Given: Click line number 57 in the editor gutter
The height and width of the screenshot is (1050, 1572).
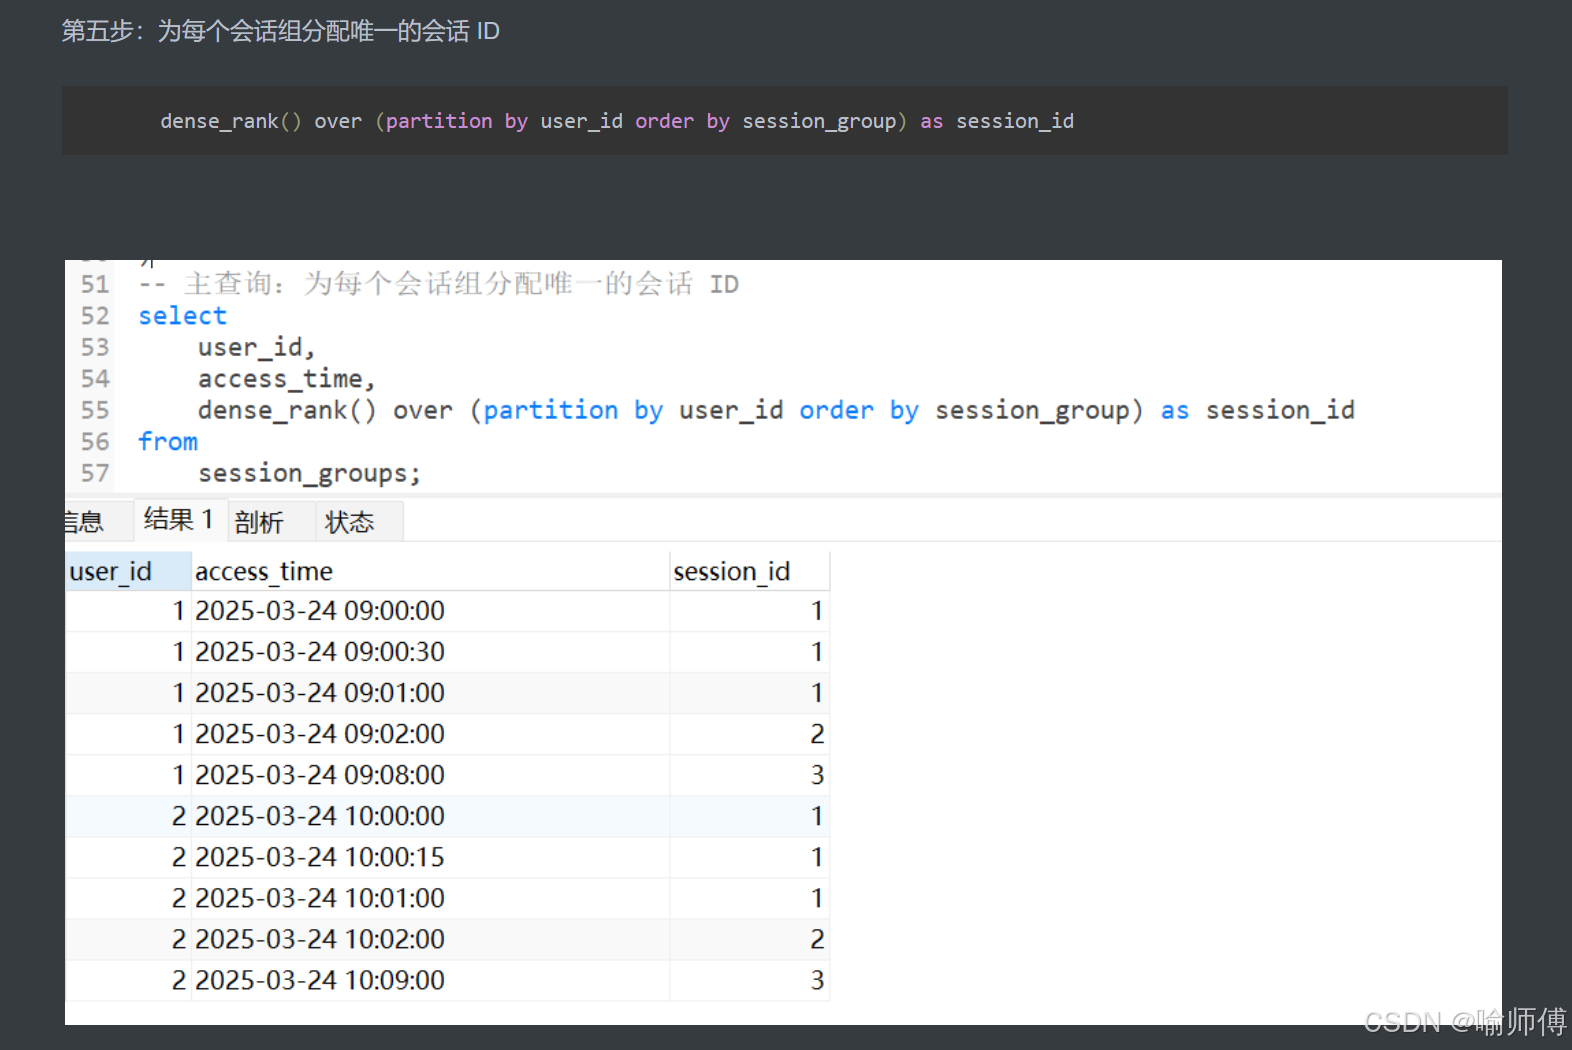Looking at the screenshot, I should tap(95, 473).
